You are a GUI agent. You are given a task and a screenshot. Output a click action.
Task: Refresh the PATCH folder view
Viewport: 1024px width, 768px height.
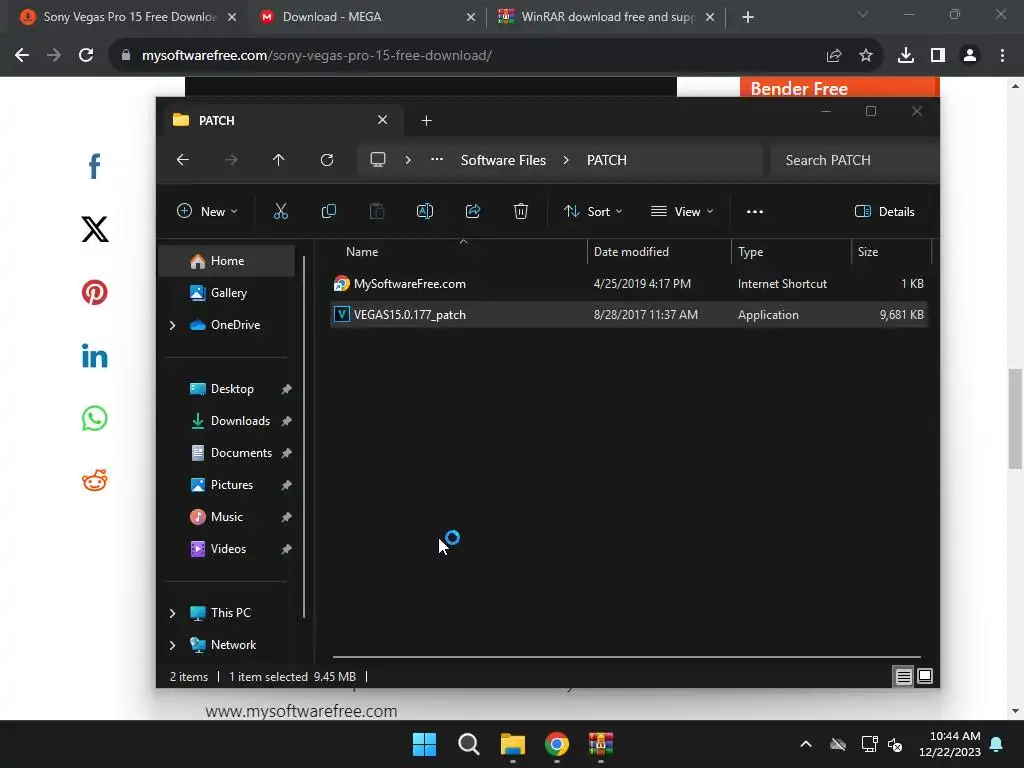tap(327, 160)
